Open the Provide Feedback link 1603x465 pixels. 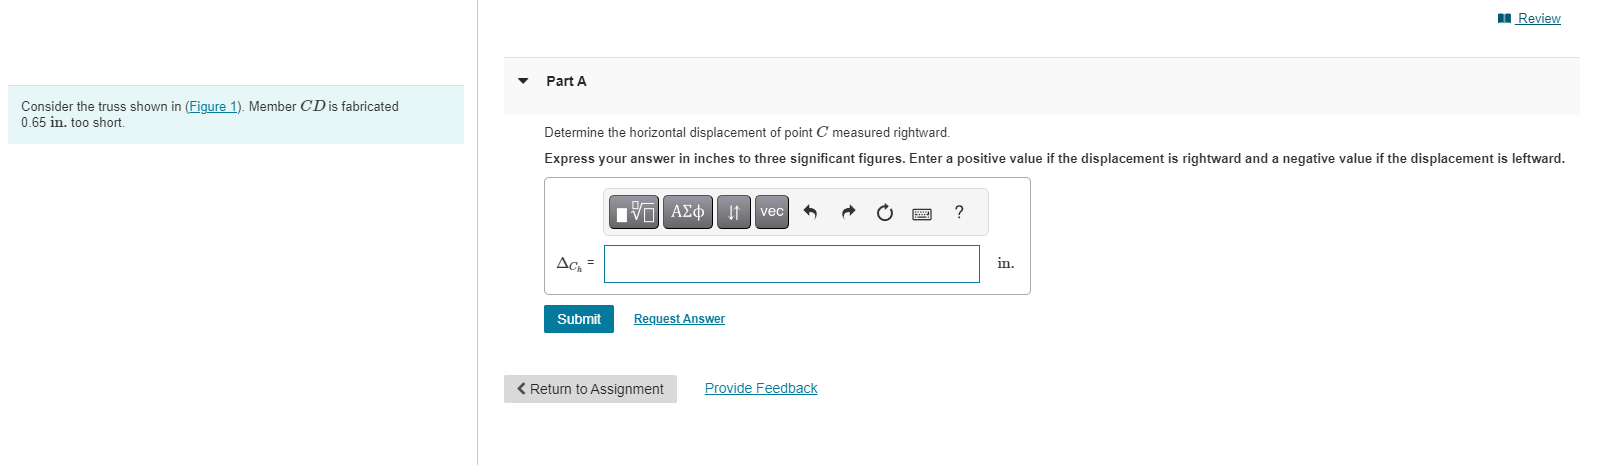761,388
